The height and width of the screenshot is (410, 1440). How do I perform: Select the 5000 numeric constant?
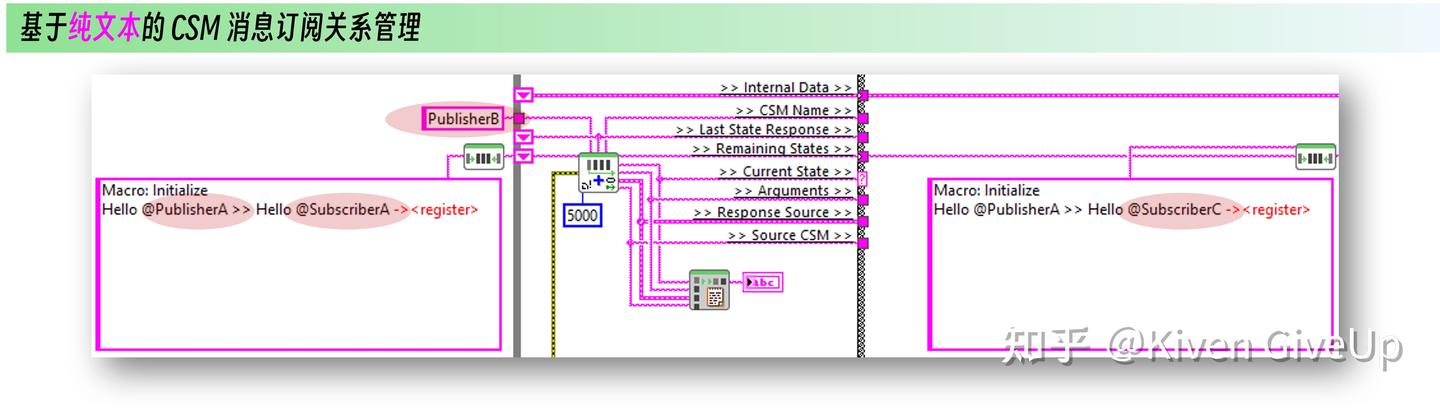click(x=582, y=214)
